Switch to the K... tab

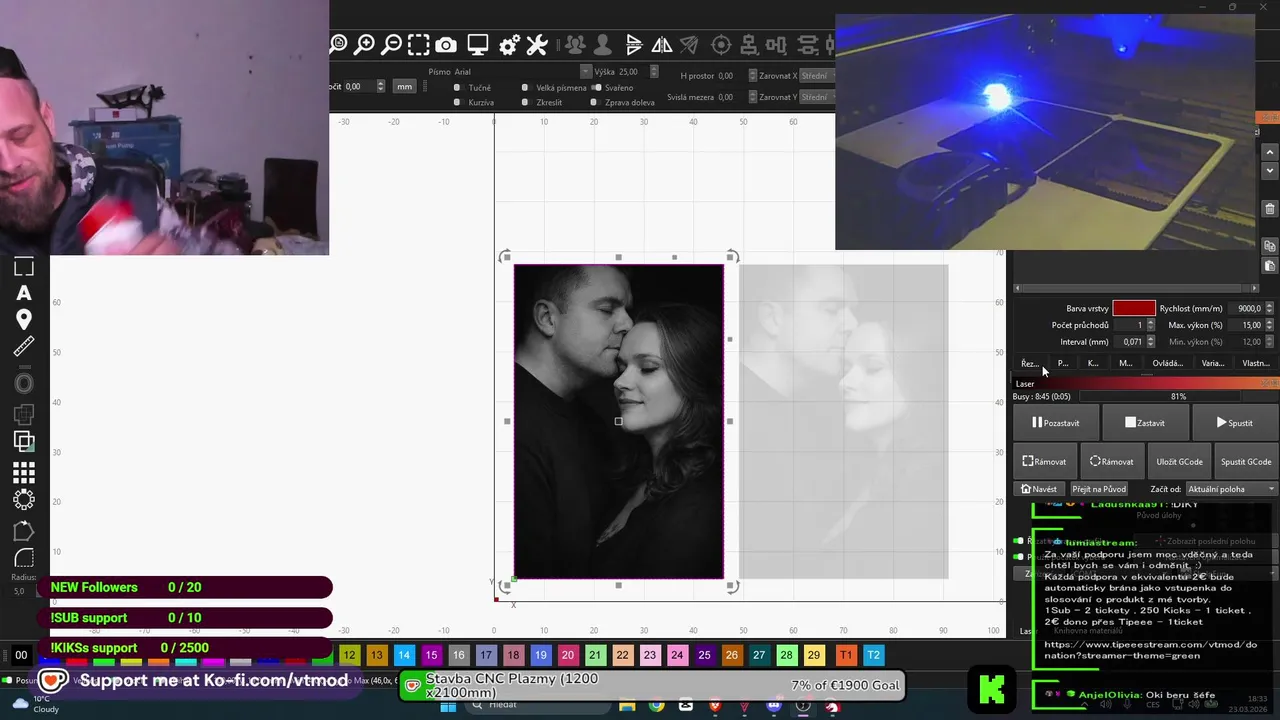coord(1093,363)
